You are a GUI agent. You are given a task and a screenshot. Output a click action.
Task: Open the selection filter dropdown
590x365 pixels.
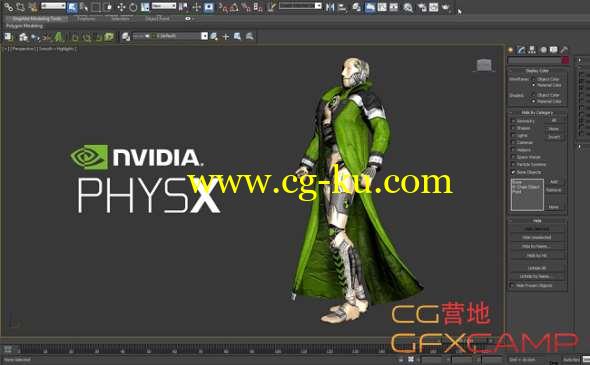pyautogui.click(x=53, y=6)
